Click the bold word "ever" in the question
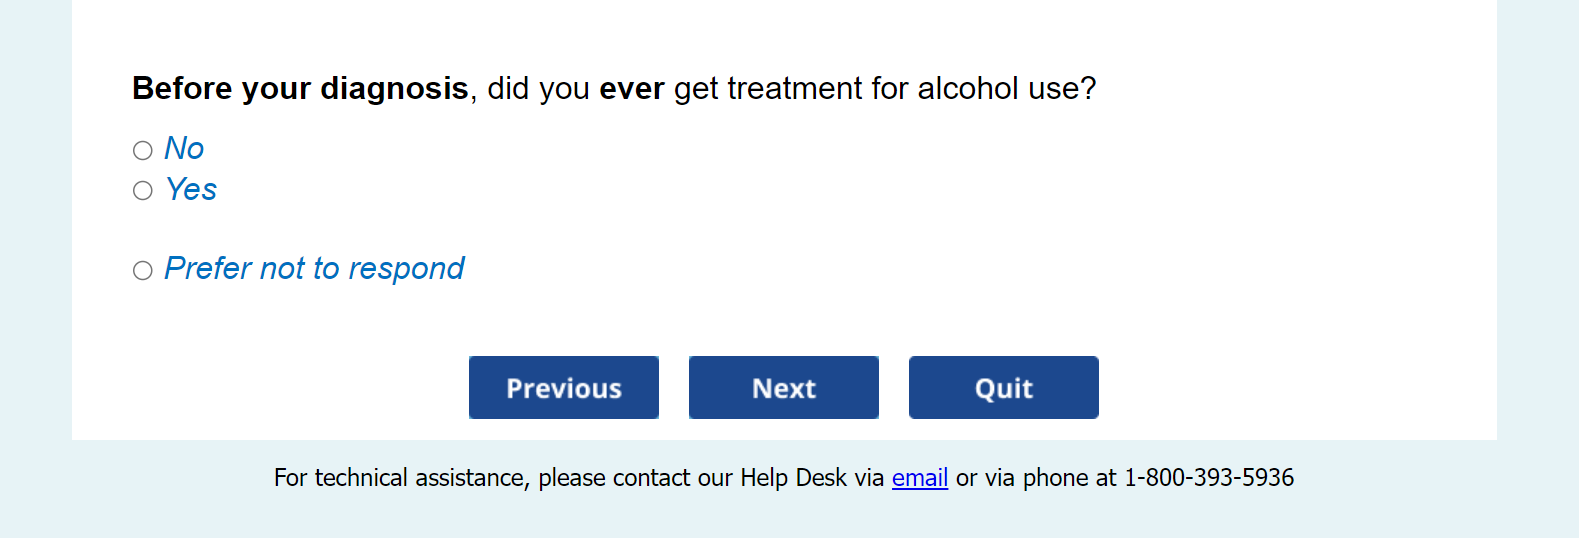Screen dimensions: 1579x538 631,89
